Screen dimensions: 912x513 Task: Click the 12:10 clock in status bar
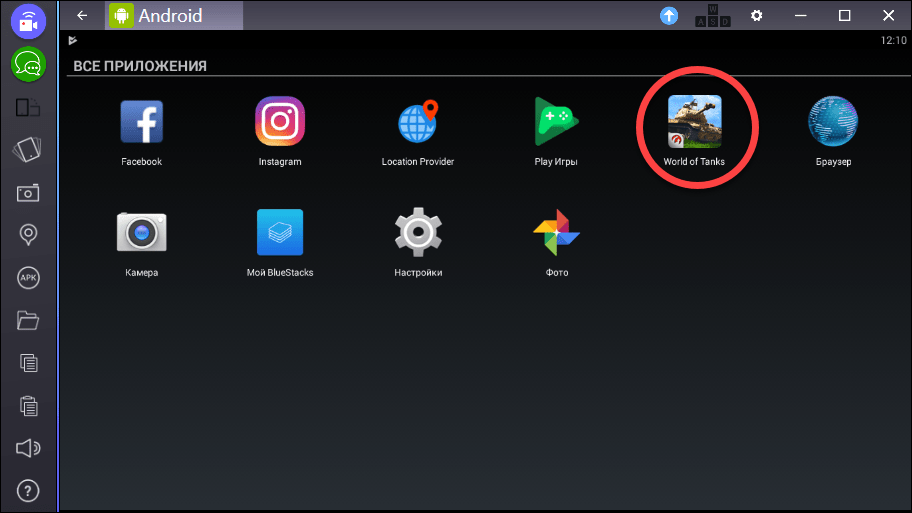893,40
